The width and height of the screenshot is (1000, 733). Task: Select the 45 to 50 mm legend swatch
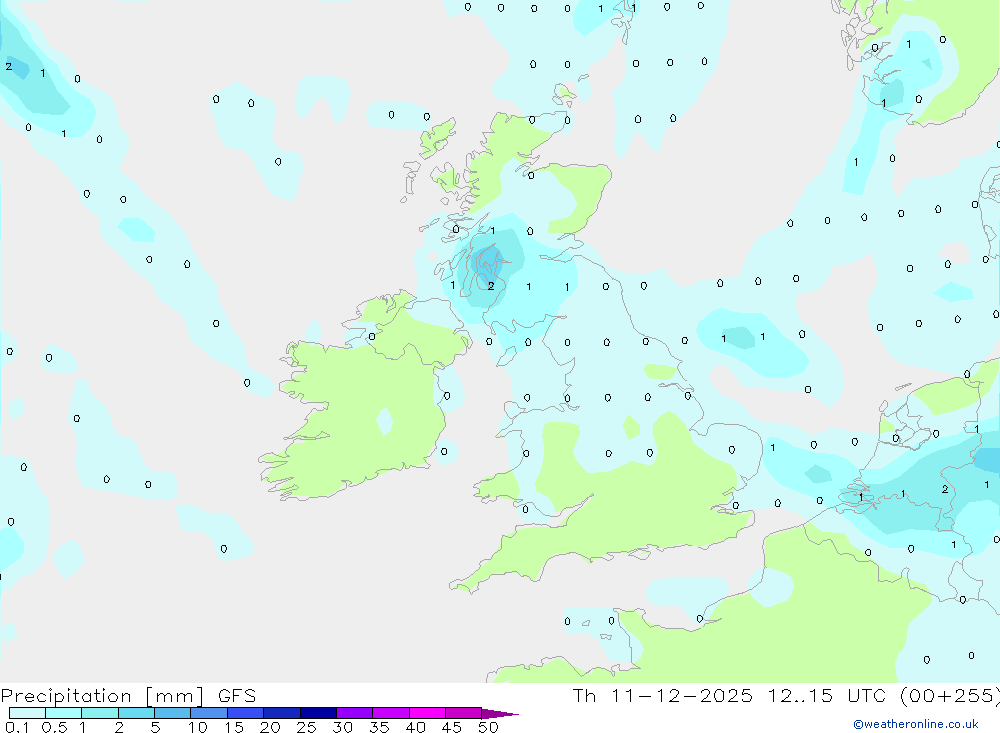(x=463, y=713)
